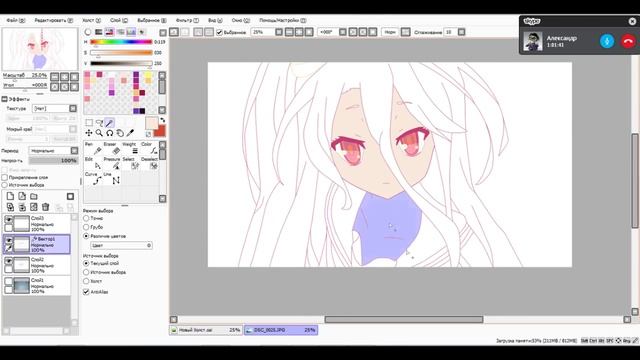Select Различие цветов radio option
640x360 pixels.
point(86,236)
